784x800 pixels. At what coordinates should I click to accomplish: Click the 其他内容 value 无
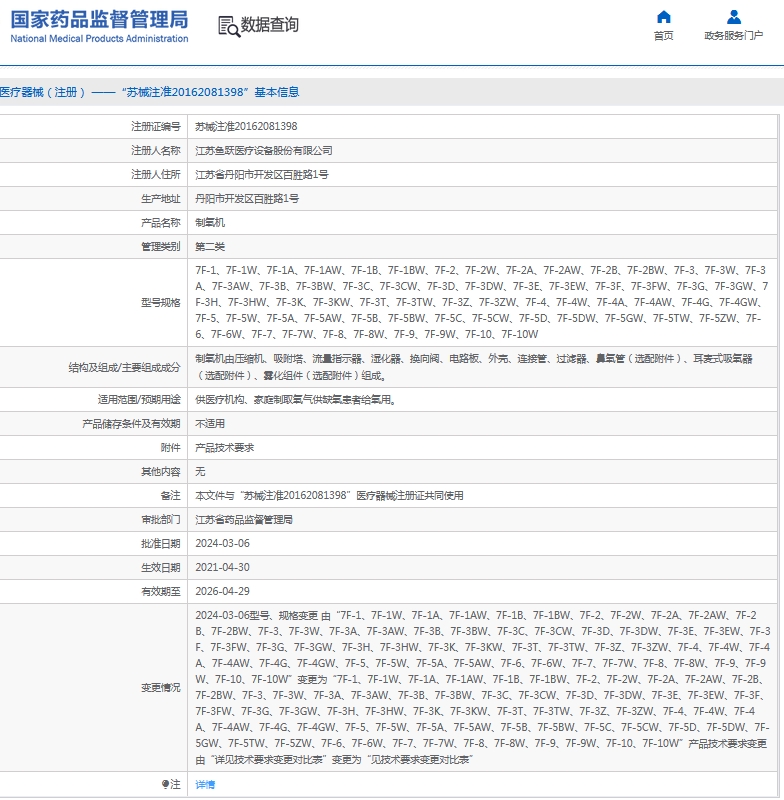point(200,471)
